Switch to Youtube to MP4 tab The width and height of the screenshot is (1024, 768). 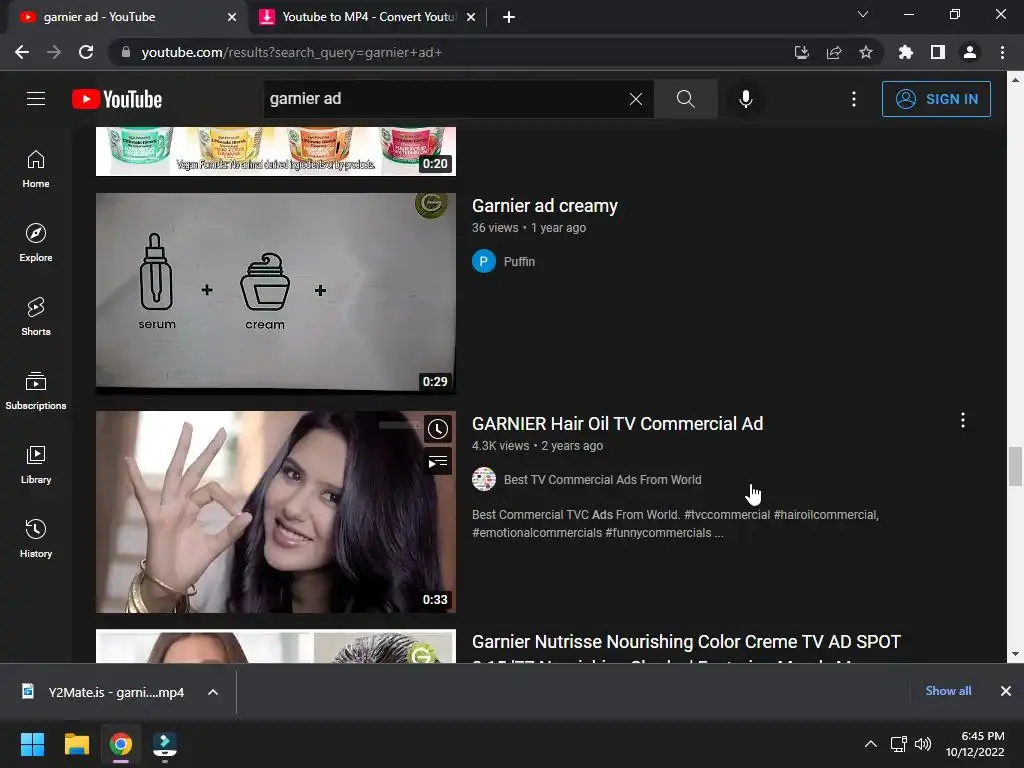coord(368,17)
